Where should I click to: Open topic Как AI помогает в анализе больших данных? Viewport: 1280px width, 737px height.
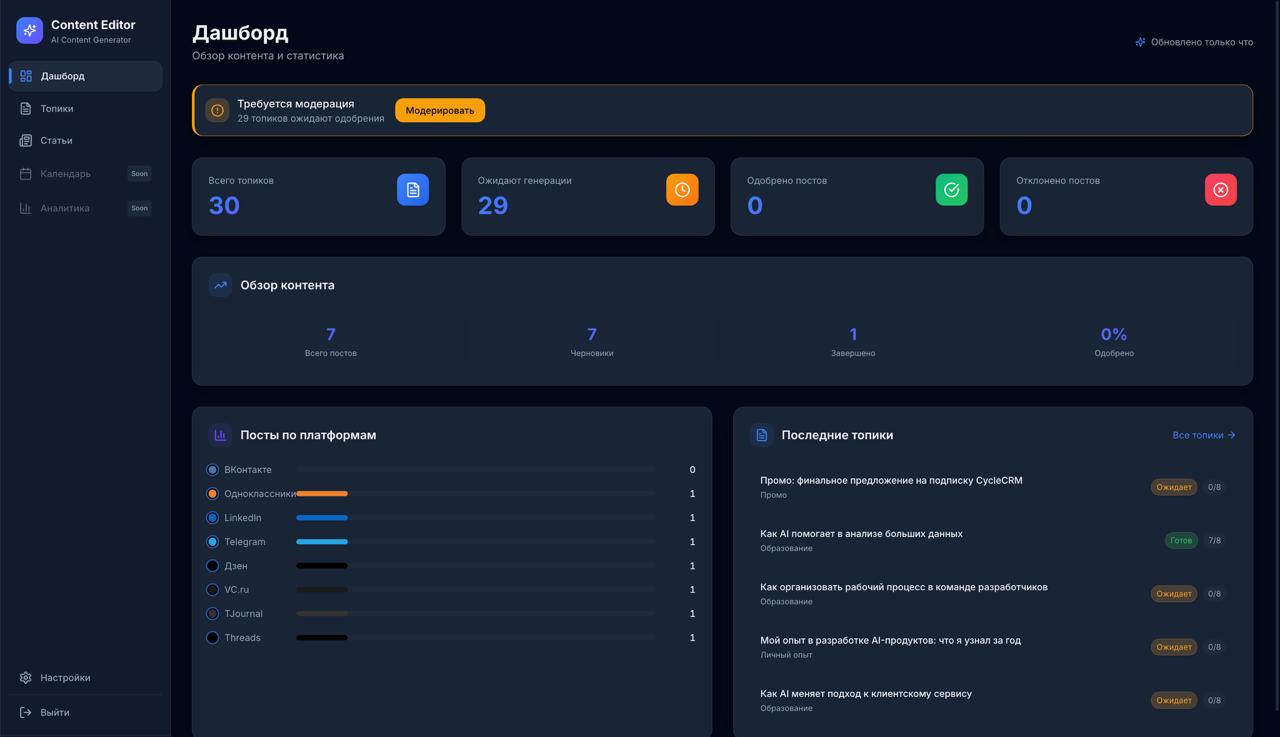click(x=861, y=534)
